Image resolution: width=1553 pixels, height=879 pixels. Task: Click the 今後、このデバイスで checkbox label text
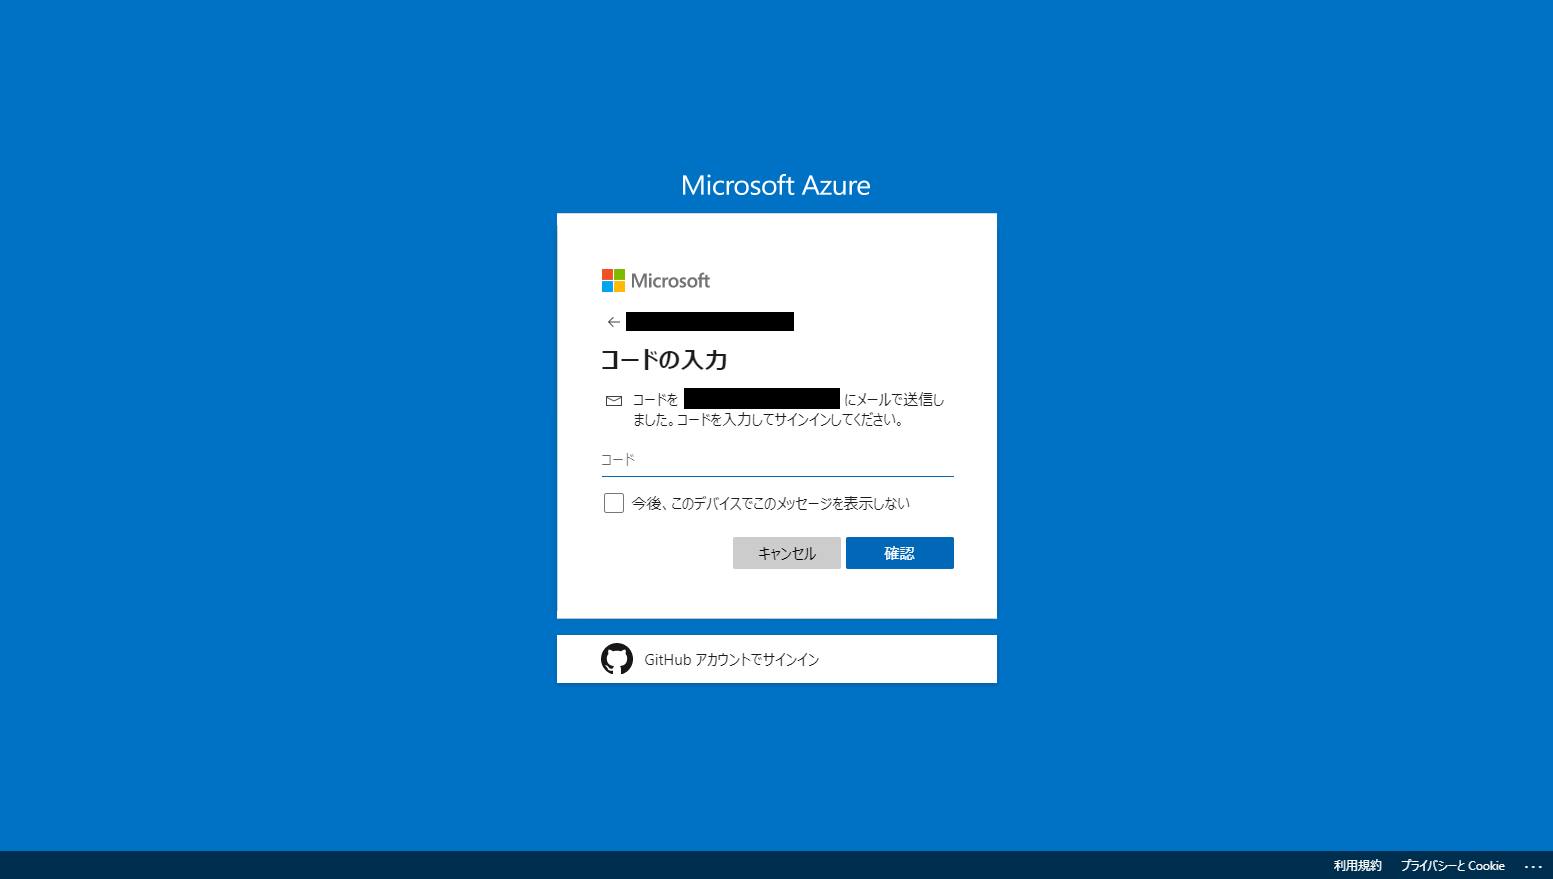tap(771, 503)
